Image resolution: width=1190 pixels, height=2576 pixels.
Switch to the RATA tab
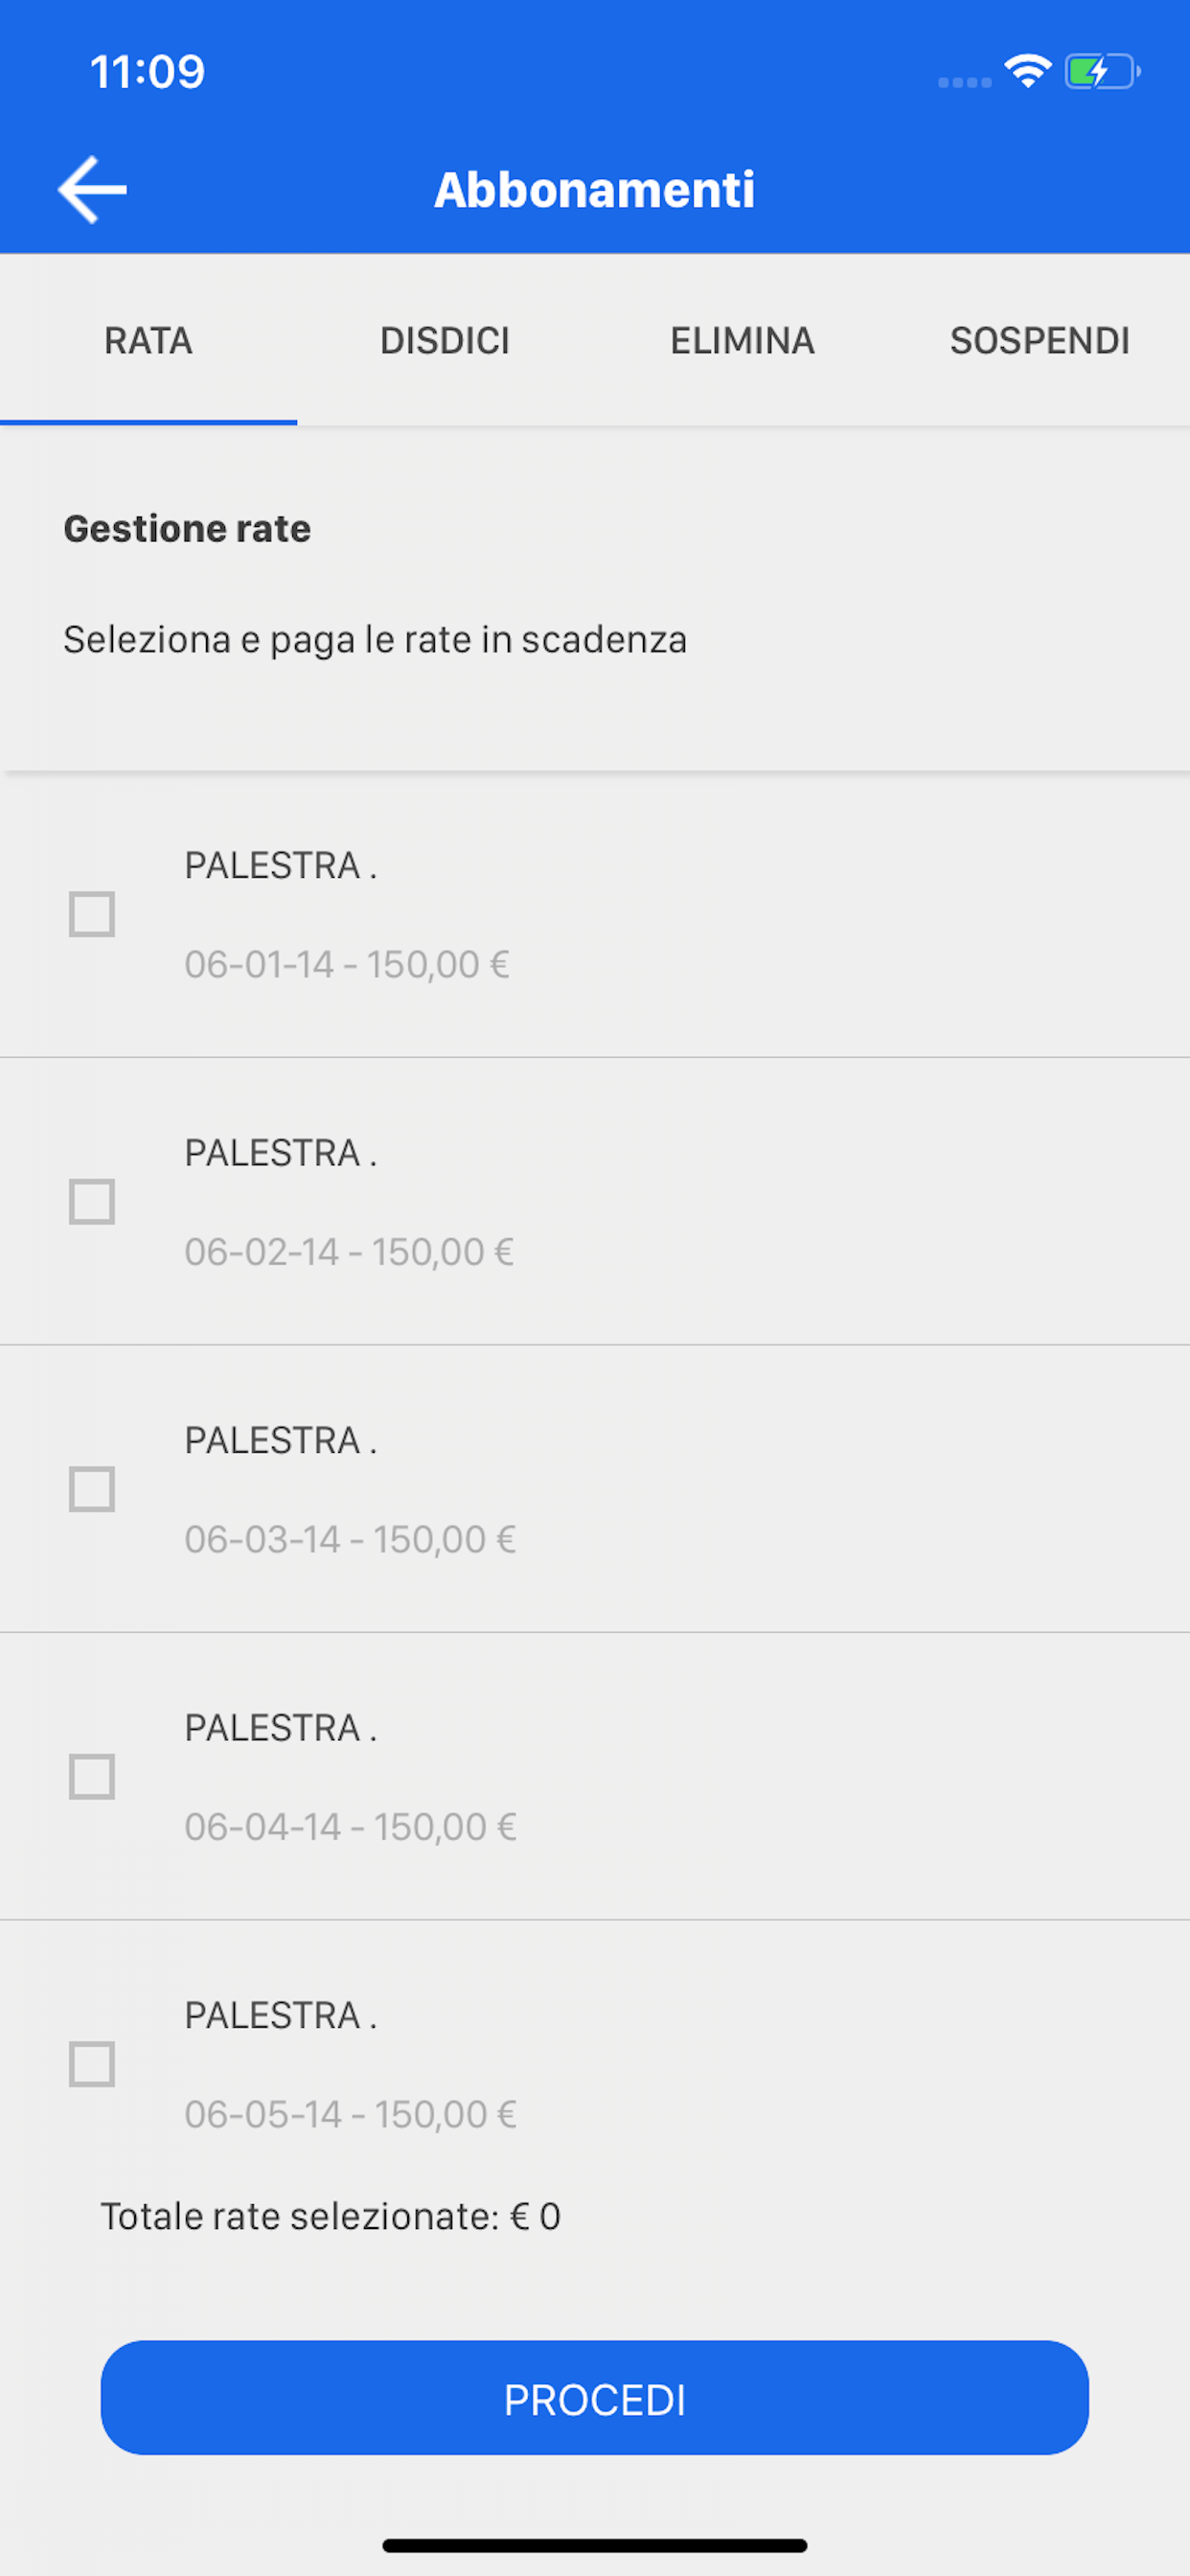148,341
